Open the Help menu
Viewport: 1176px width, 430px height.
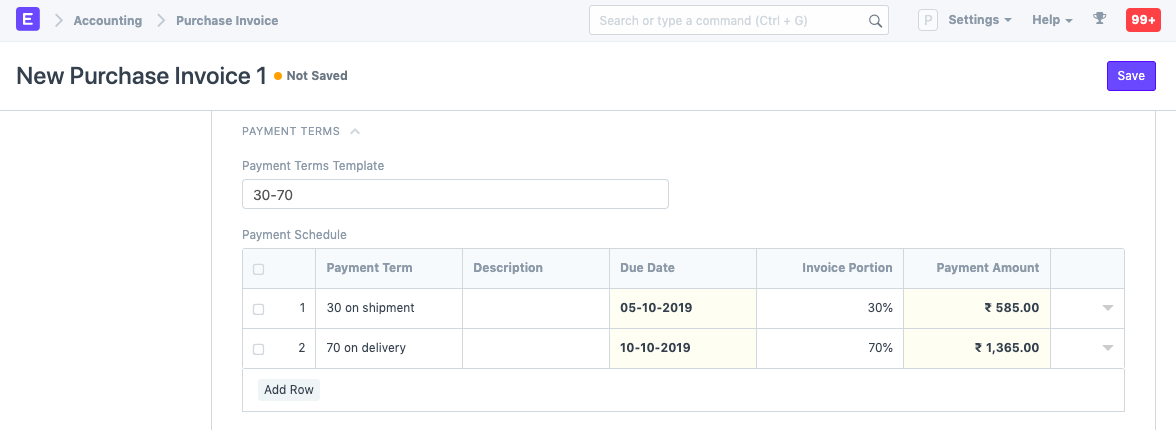click(1051, 20)
